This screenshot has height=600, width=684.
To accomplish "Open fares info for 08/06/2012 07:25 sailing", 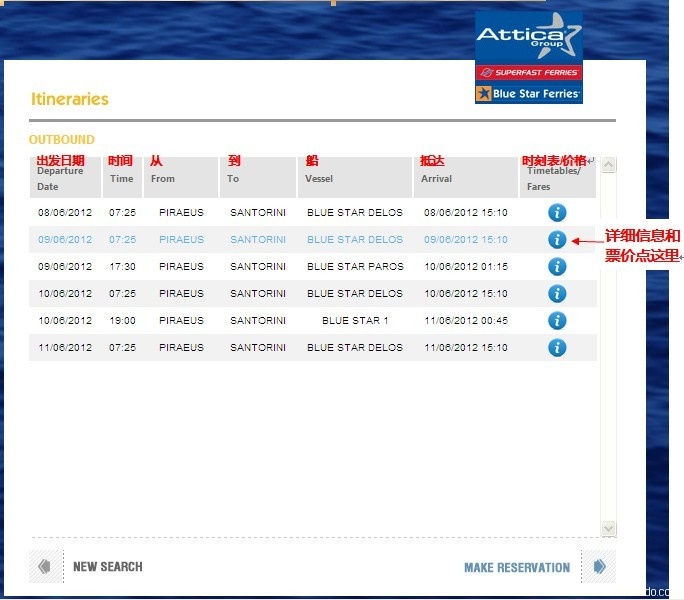I will (x=557, y=213).
